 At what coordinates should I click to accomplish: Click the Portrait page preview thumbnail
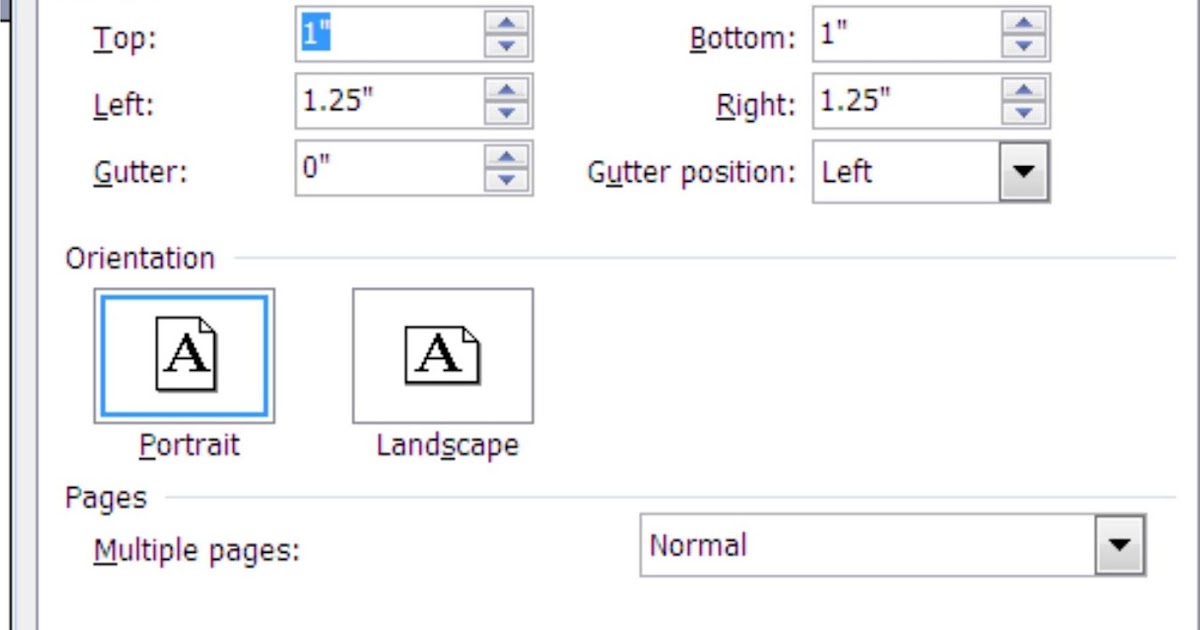tap(185, 355)
